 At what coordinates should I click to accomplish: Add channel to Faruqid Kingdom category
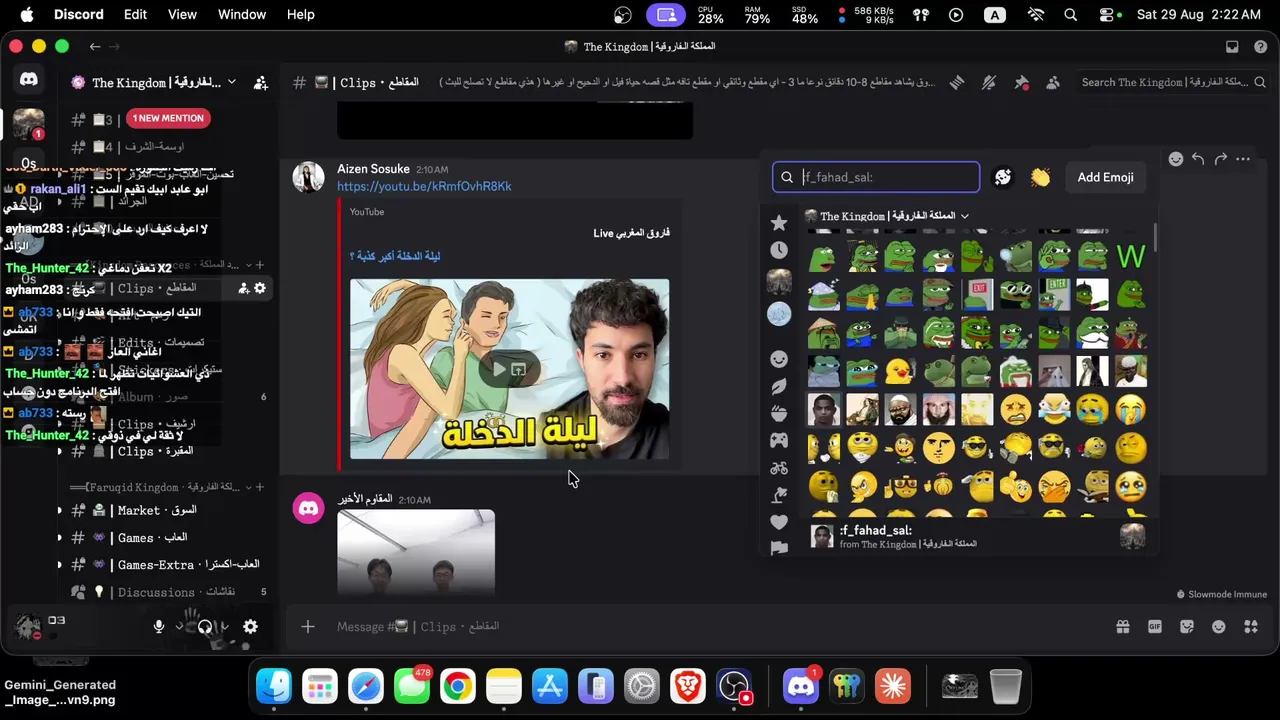[x=260, y=487]
